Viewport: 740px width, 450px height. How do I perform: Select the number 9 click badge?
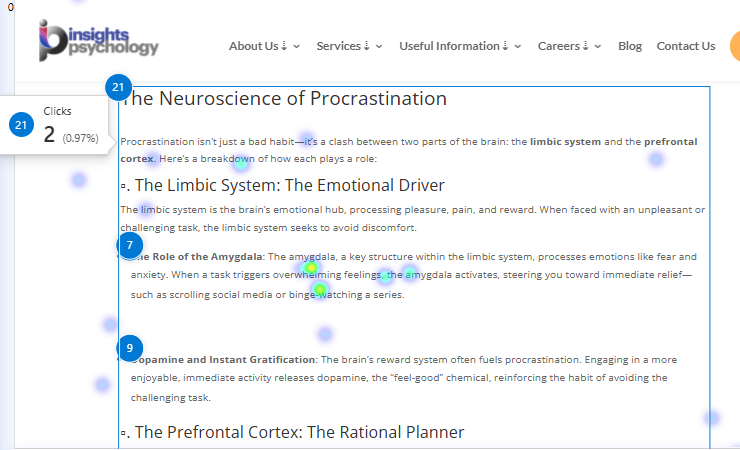coord(129,349)
